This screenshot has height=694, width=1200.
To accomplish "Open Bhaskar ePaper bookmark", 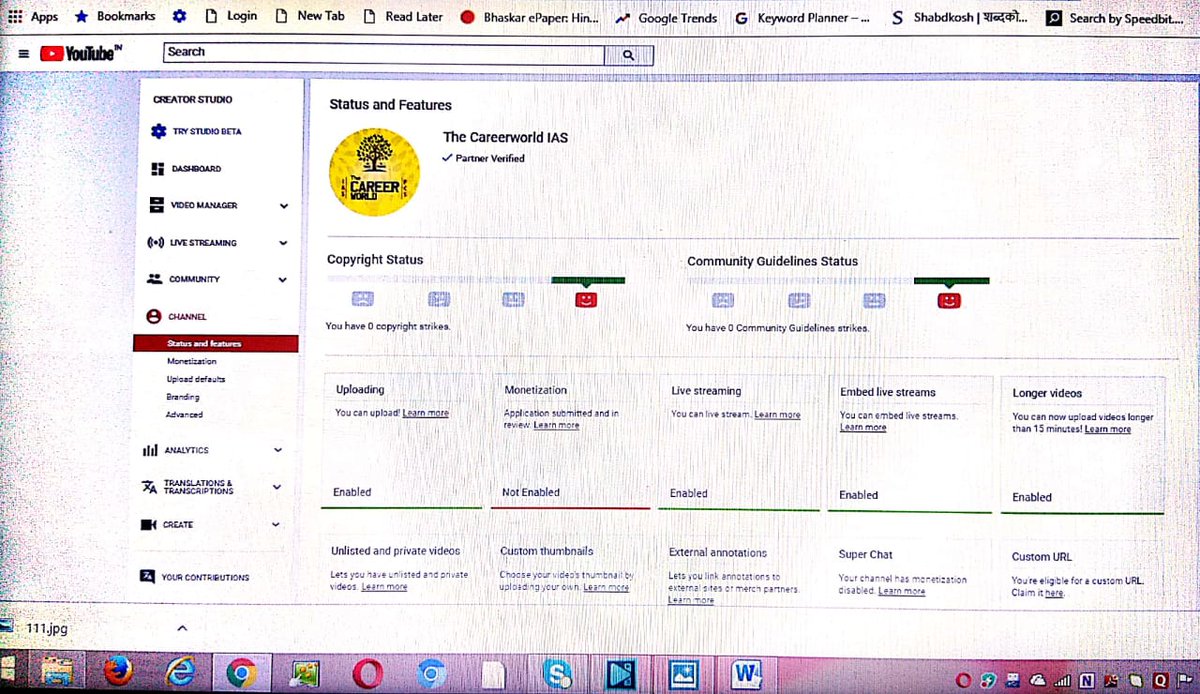I will click(x=529, y=17).
